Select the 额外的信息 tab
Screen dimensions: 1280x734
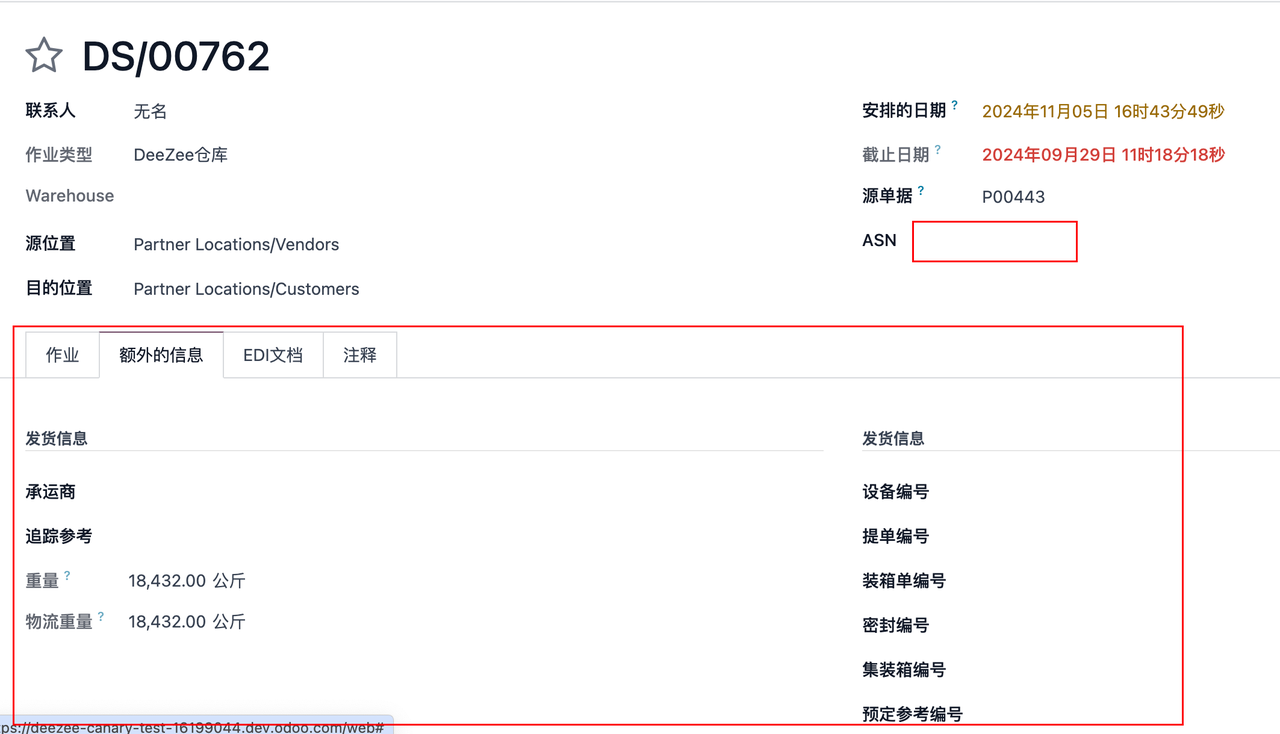pos(161,355)
